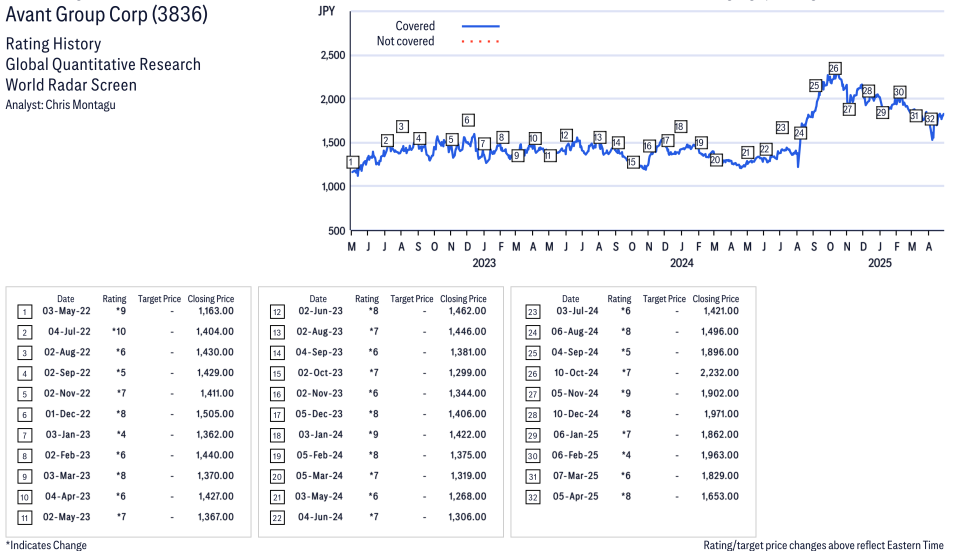Select chart marker 1 at the start
This screenshot has width=955, height=551.
click(x=352, y=162)
